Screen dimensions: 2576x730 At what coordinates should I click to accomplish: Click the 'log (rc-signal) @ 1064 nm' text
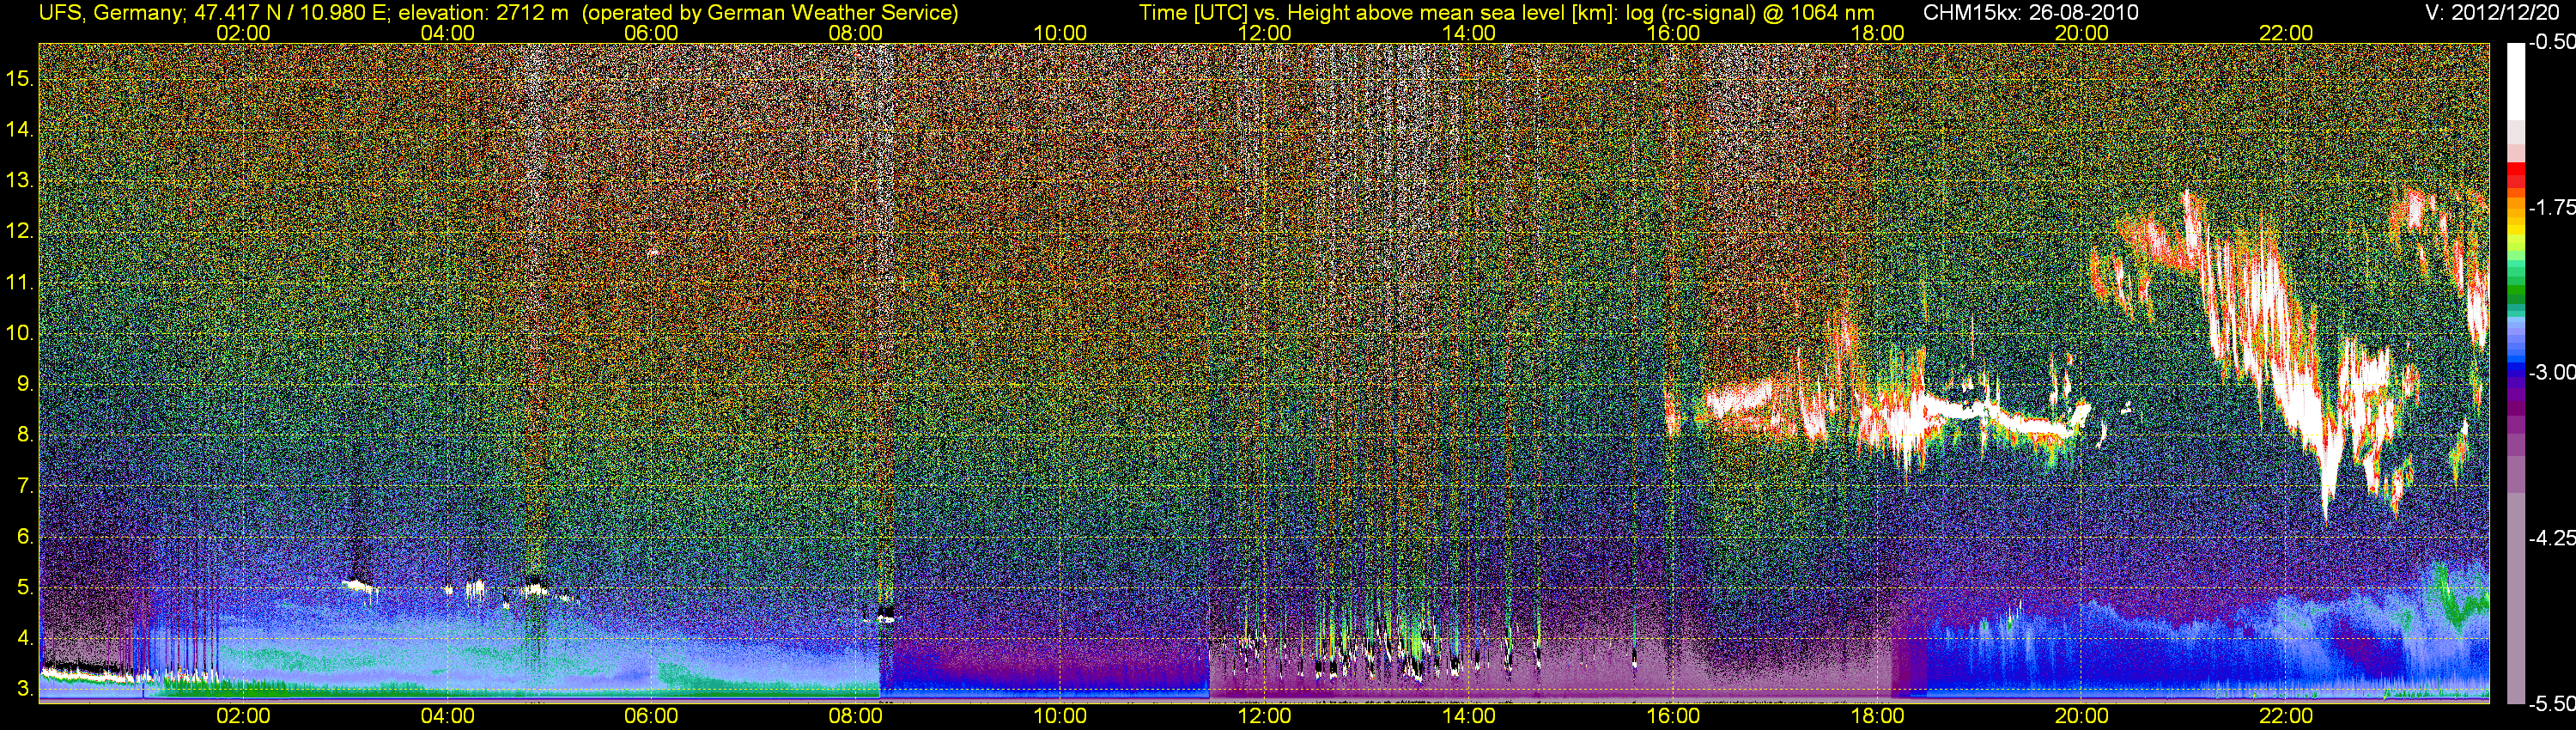[x=1750, y=12]
